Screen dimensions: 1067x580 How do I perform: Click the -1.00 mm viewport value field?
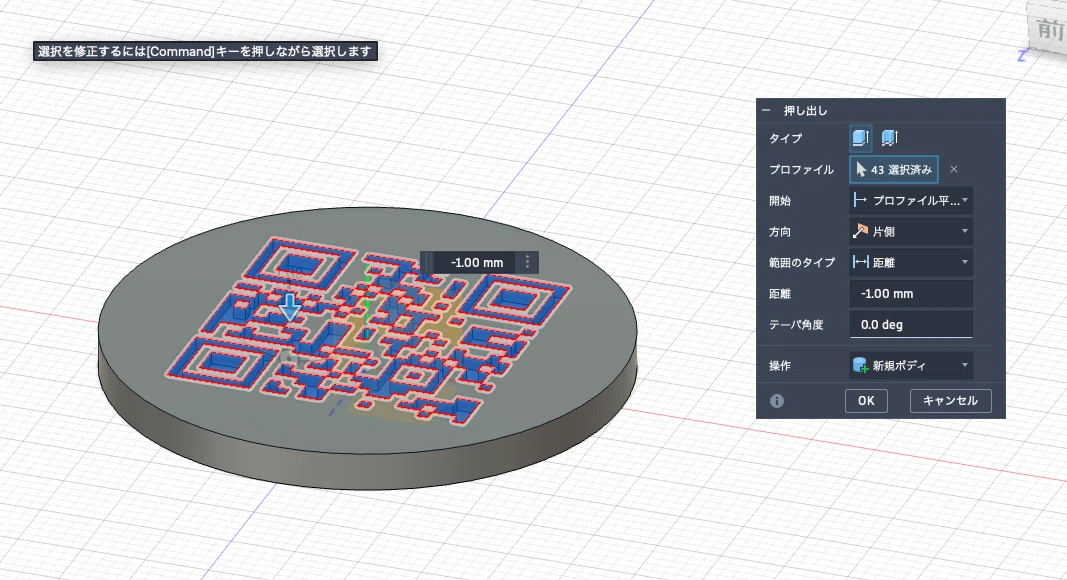tap(476, 263)
